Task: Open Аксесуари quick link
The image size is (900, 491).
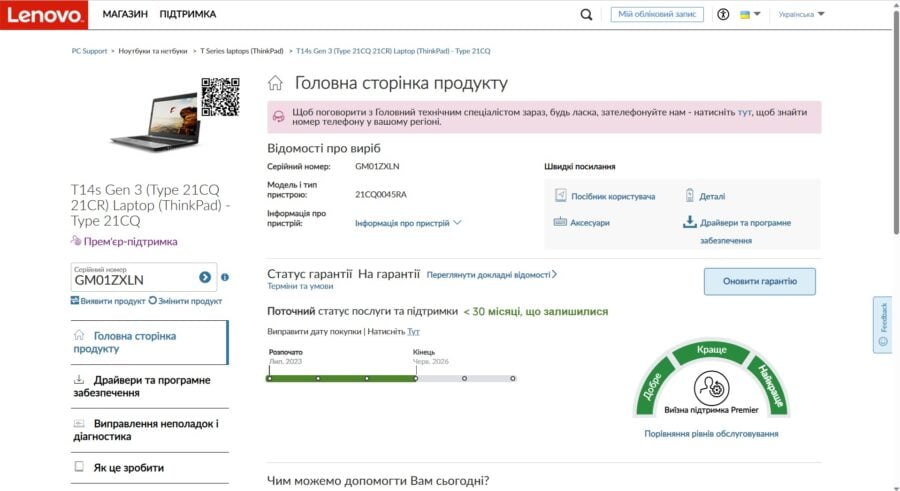Action: 589,223
